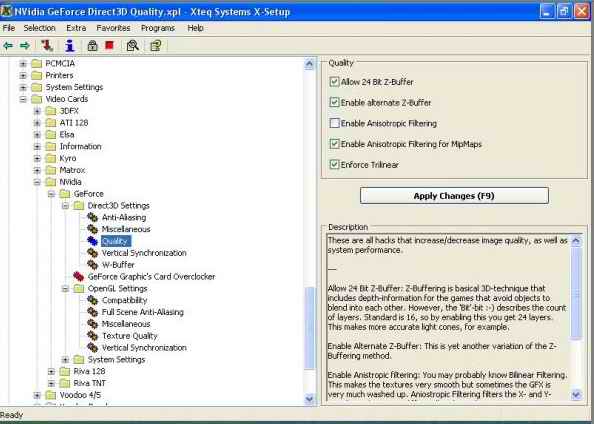Click the GeForce folder icon

click(65, 194)
